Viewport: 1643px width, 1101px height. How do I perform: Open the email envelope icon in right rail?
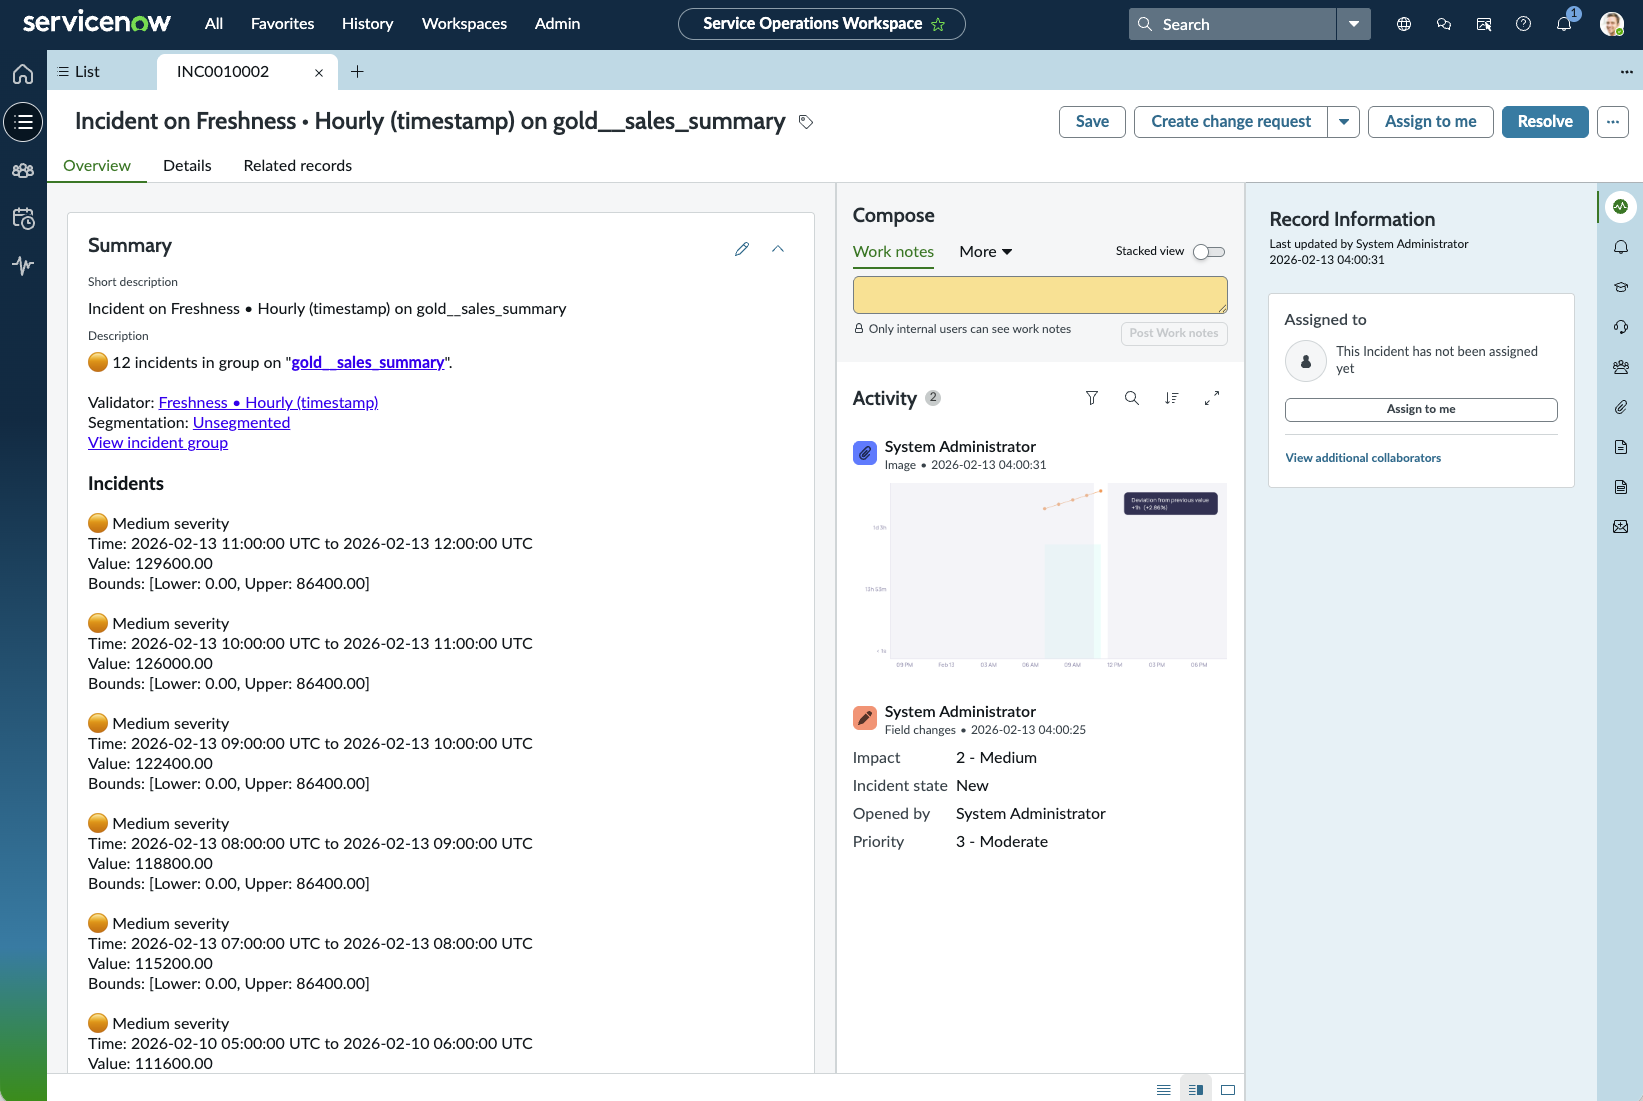pyautogui.click(x=1621, y=527)
